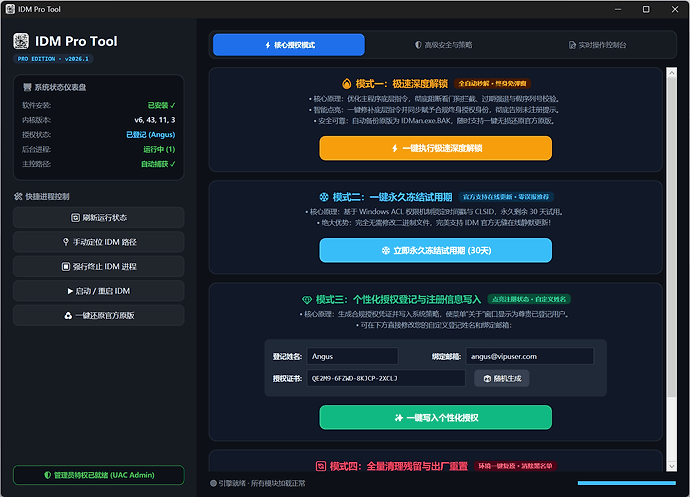Click the 启动 / 重启 IDM button

coord(99,291)
